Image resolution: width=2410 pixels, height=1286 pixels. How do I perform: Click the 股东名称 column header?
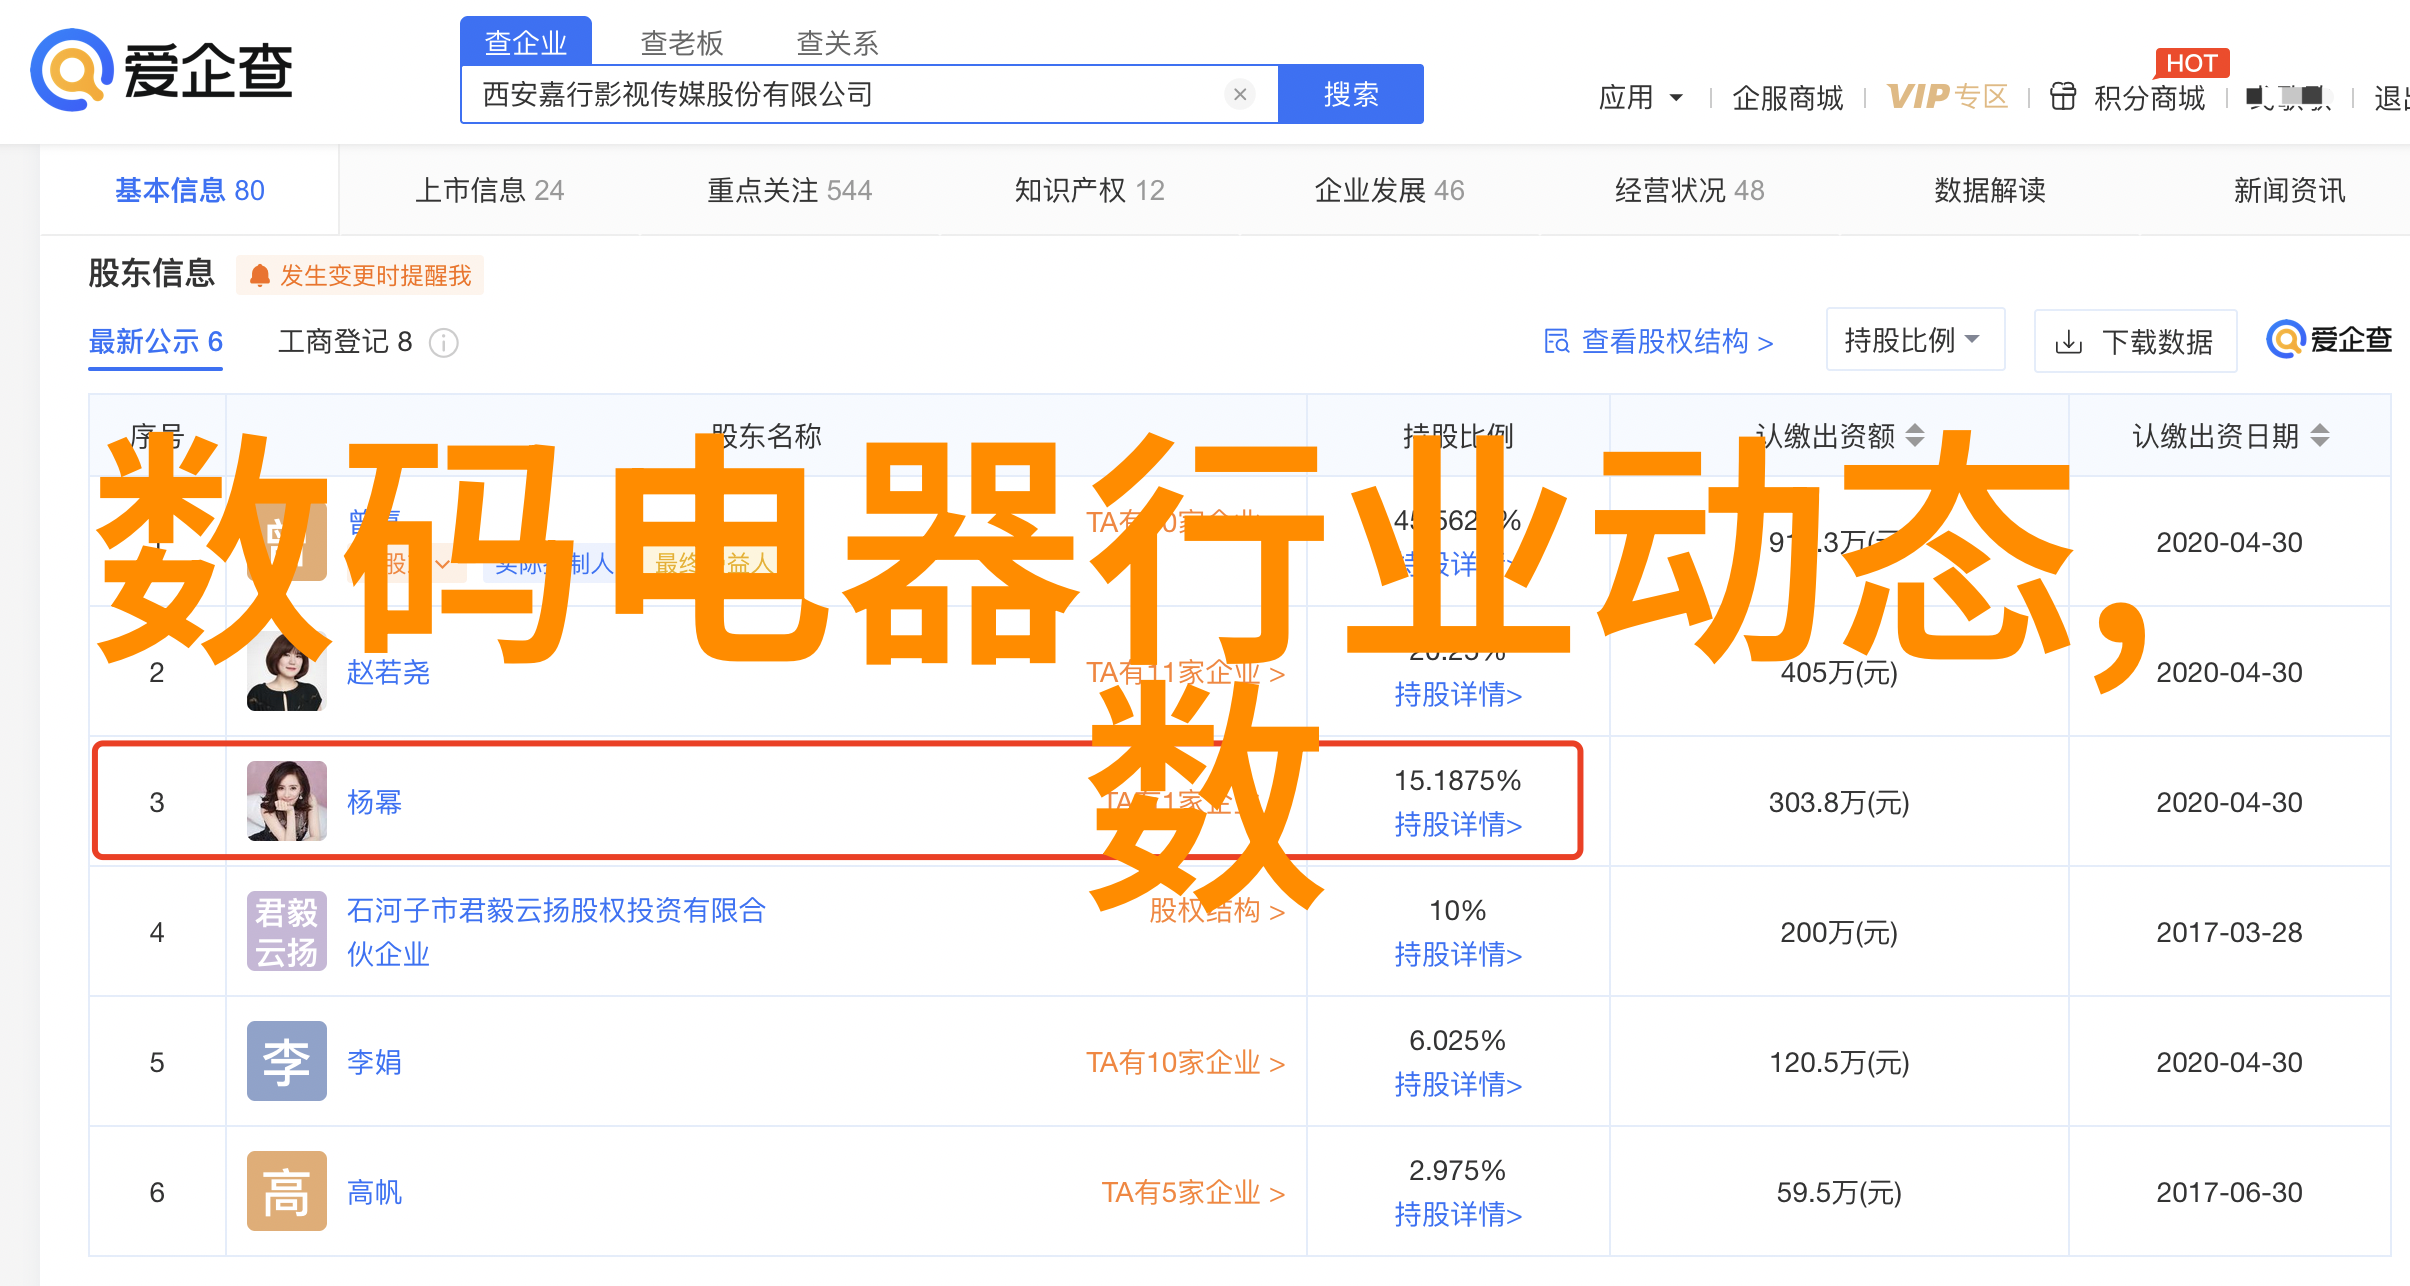766,435
